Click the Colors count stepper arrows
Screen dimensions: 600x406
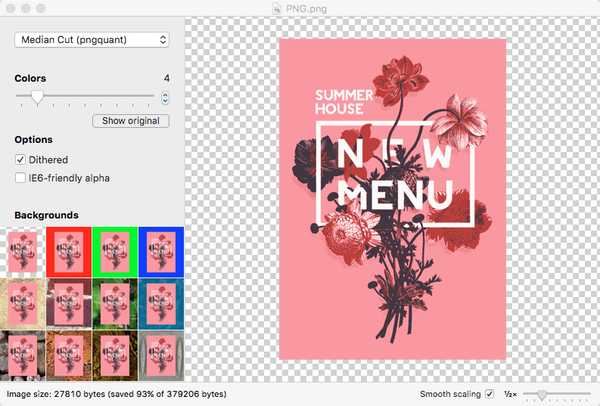point(165,98)
